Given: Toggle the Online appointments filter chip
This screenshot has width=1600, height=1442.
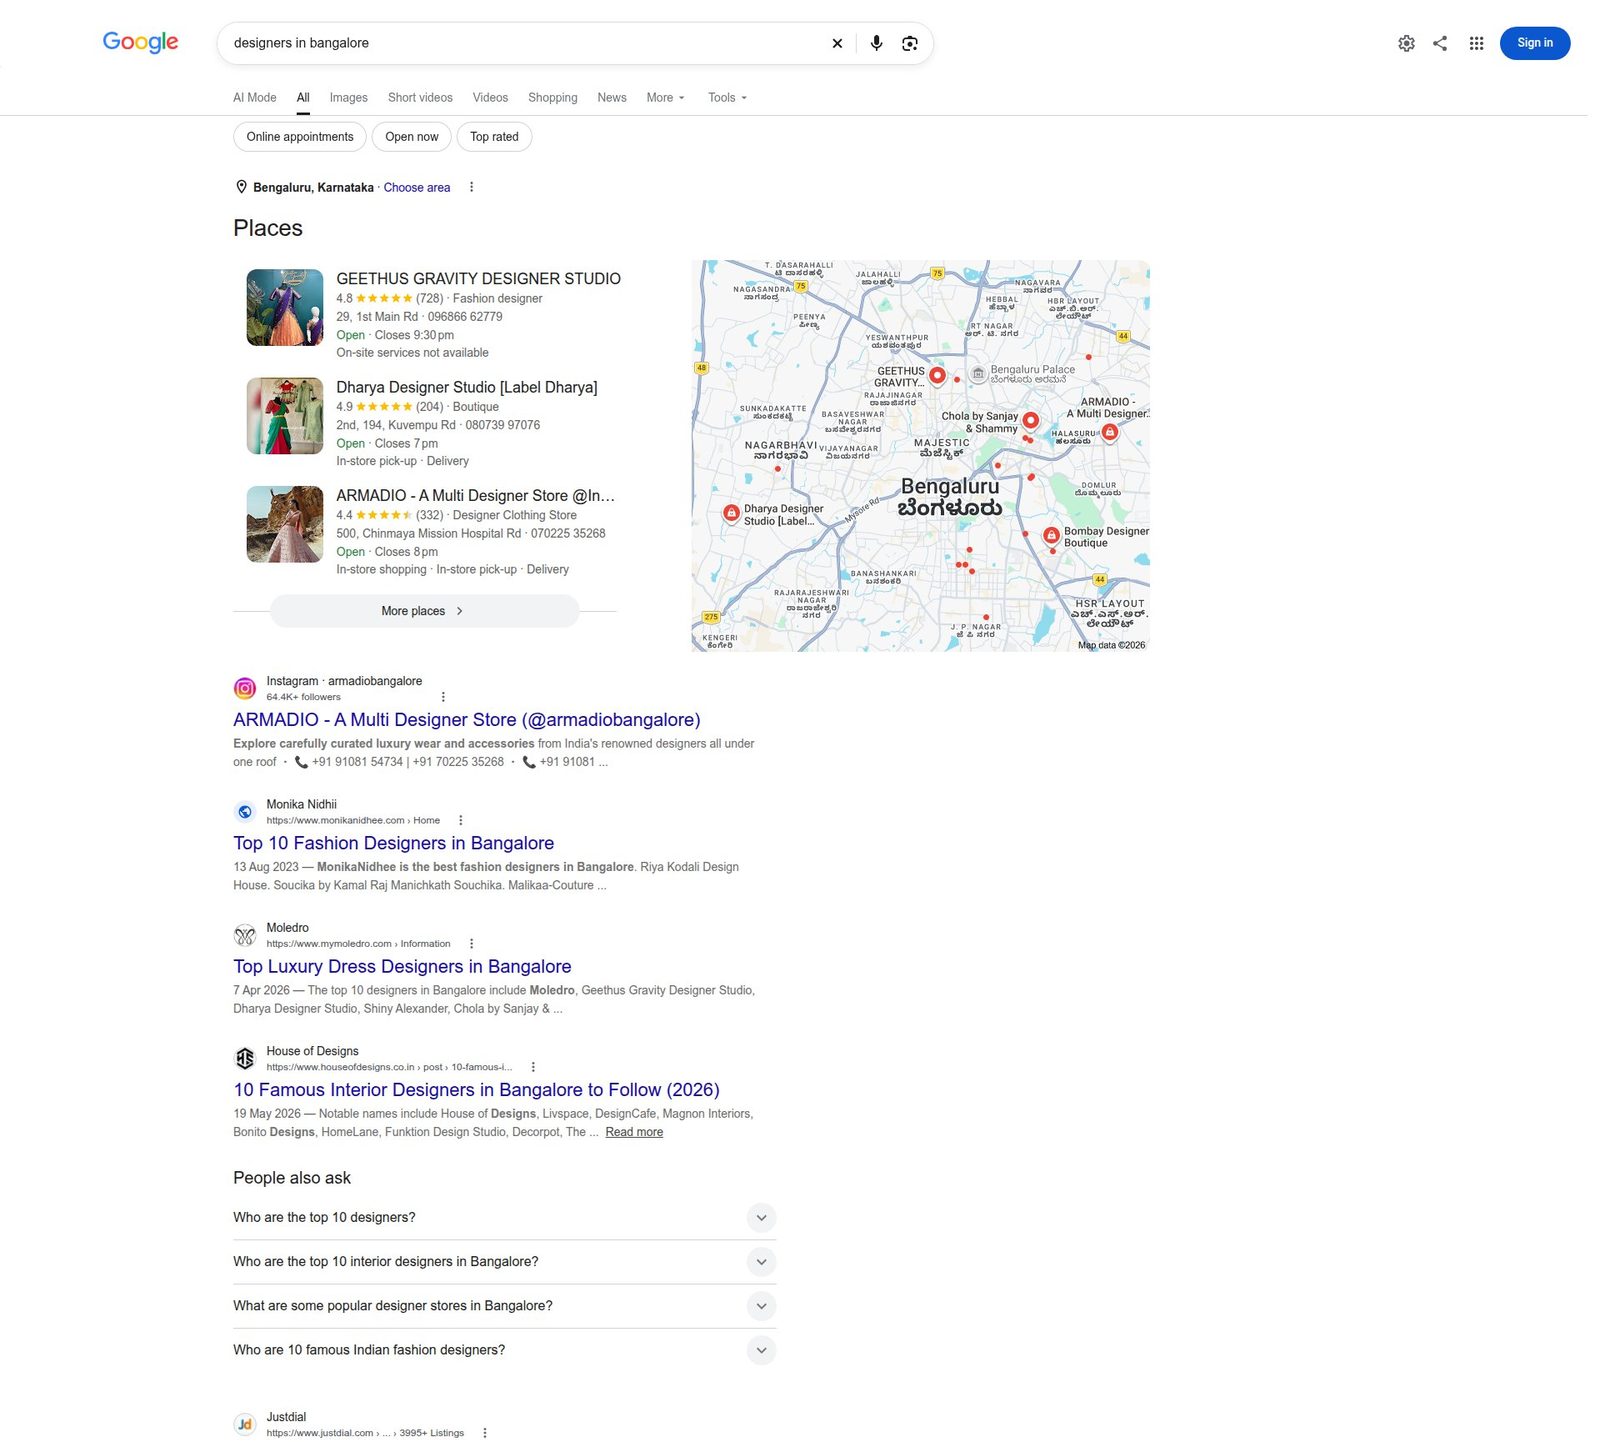Looking at the screenshot, I should click(x=300, y=137).
